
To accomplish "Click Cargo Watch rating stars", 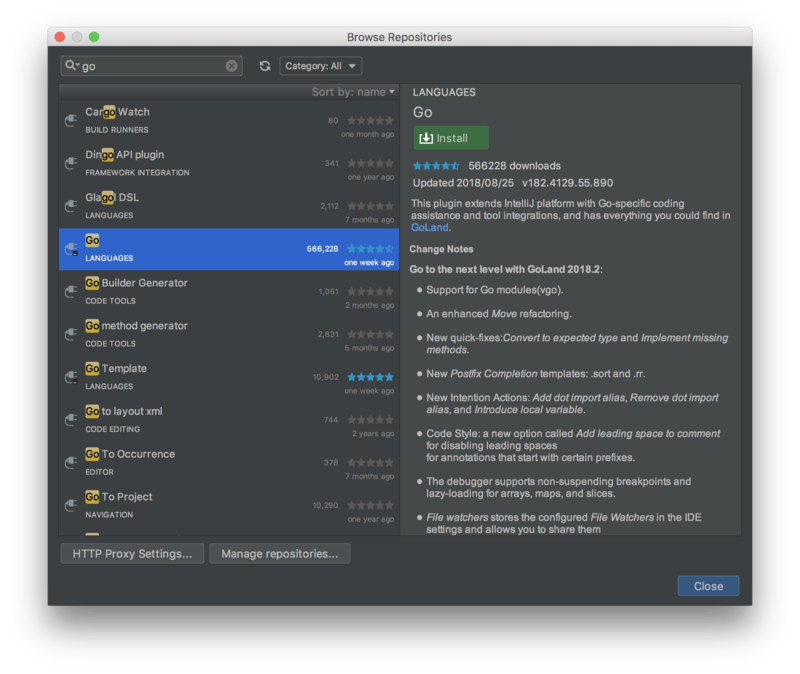I will click(x=370, y=120).
